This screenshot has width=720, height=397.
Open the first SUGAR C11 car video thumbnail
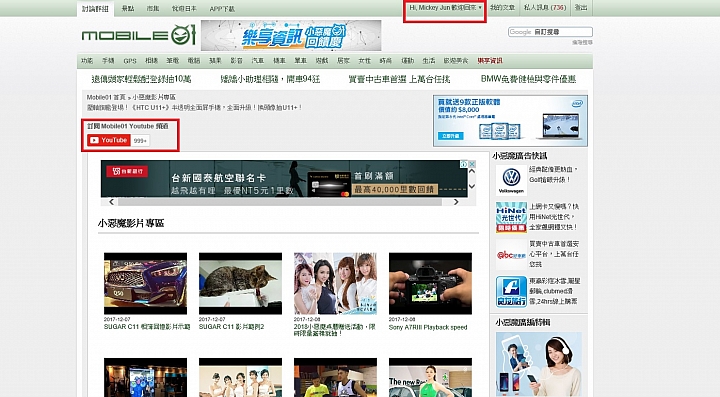point(146,284)
